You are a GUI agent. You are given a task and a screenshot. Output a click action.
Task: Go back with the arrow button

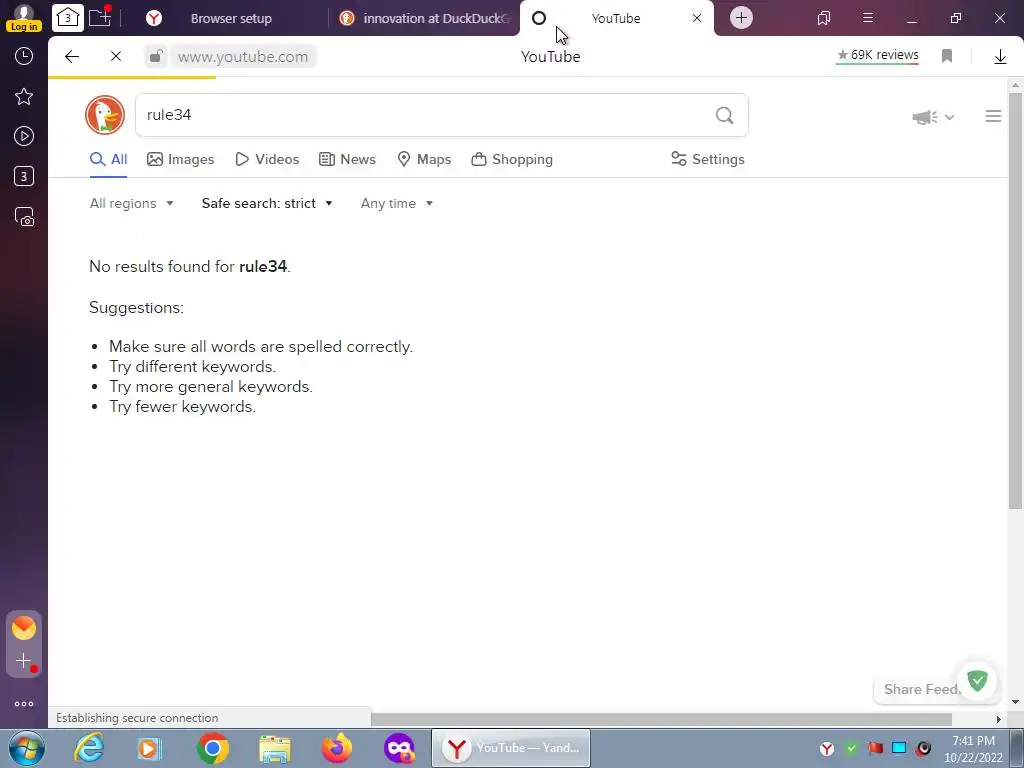click(72, 57)
